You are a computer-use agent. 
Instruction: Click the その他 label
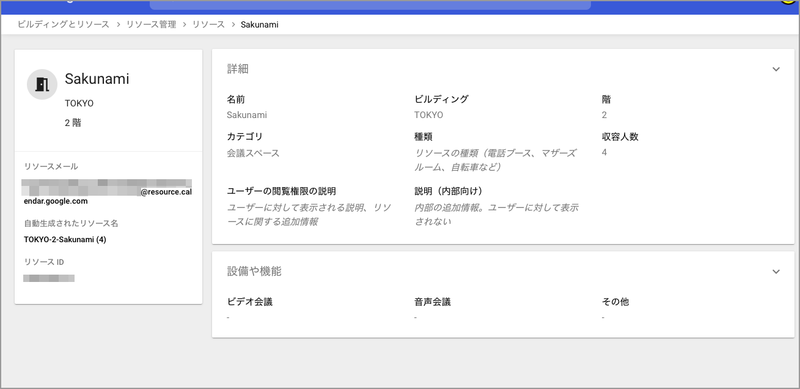(x=615, y=302)
